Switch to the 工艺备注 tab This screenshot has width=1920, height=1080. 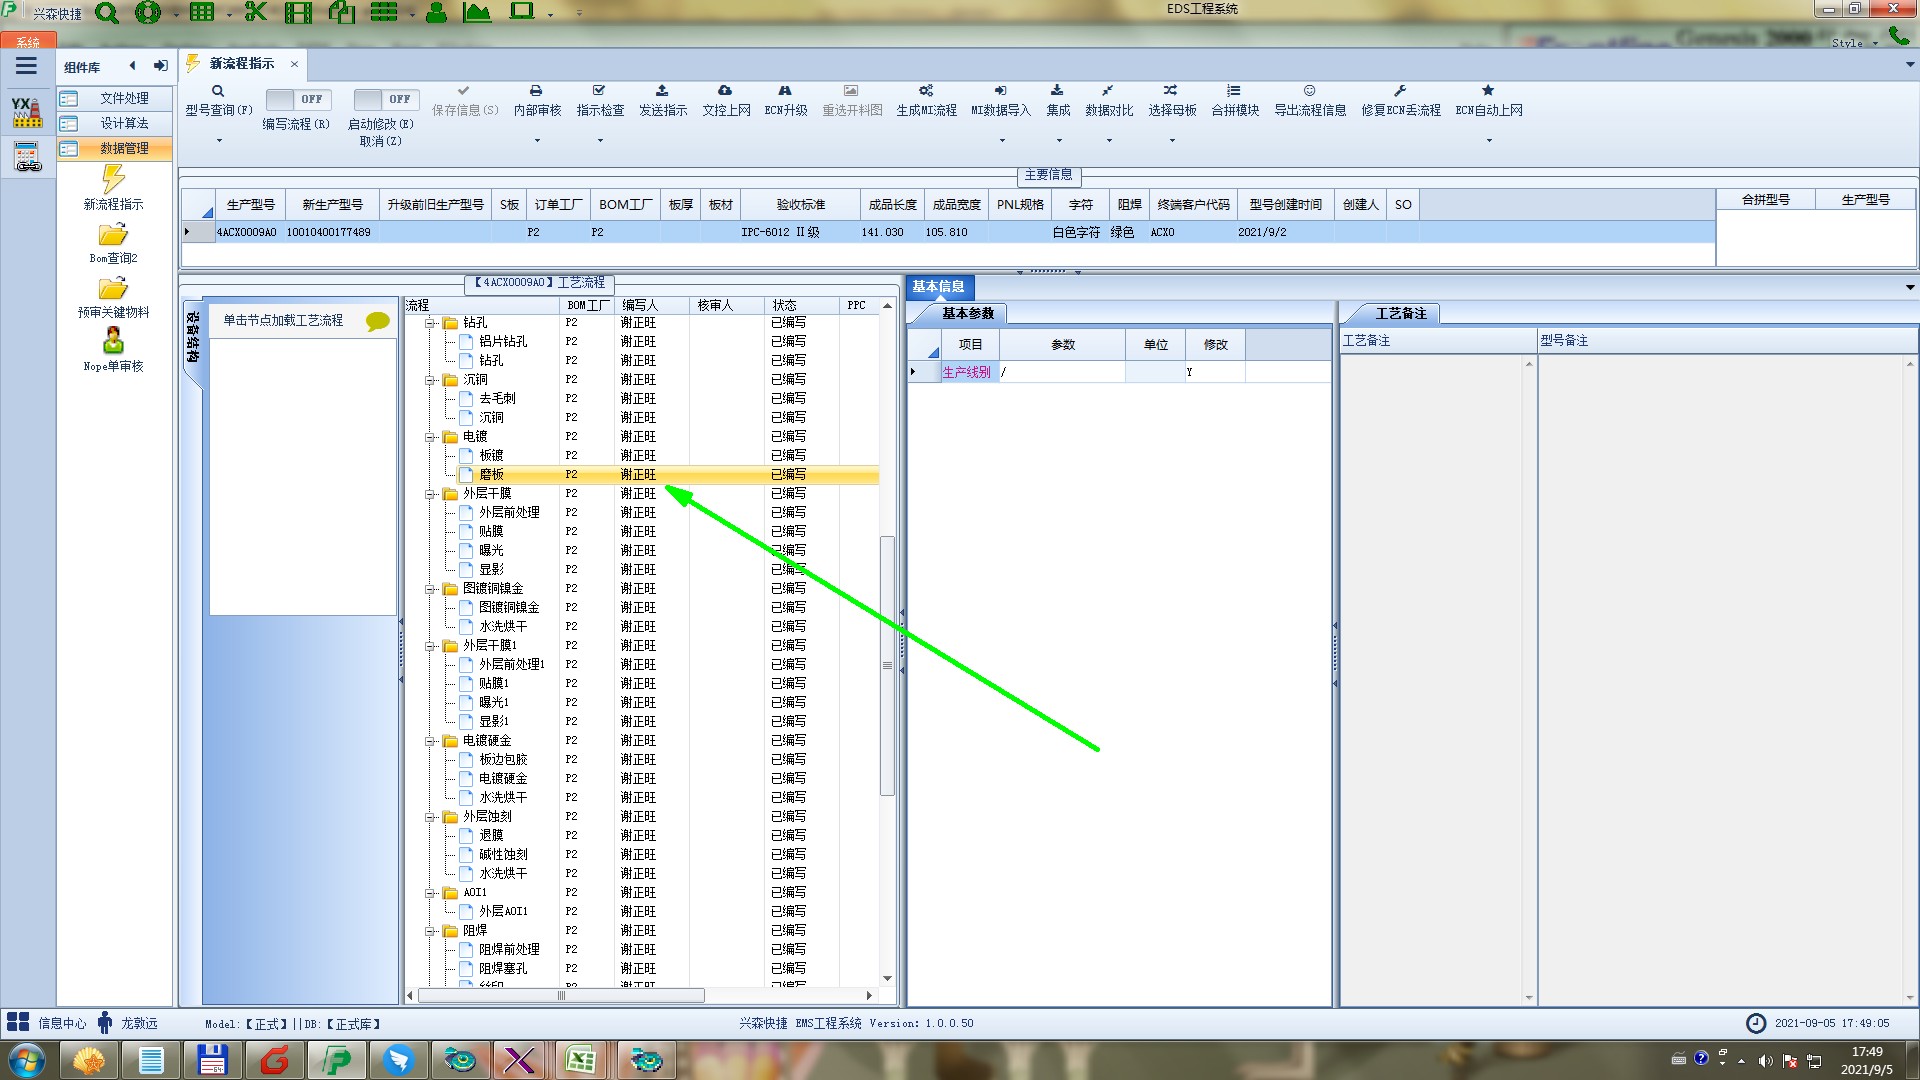[x=1399, y=314]
